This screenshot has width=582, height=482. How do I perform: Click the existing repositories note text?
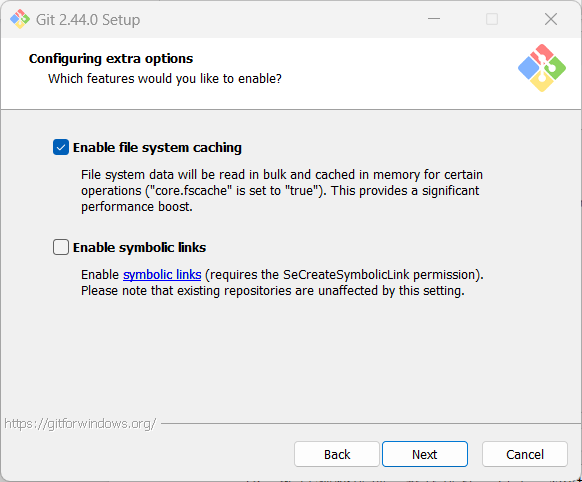tap(273, 291)
